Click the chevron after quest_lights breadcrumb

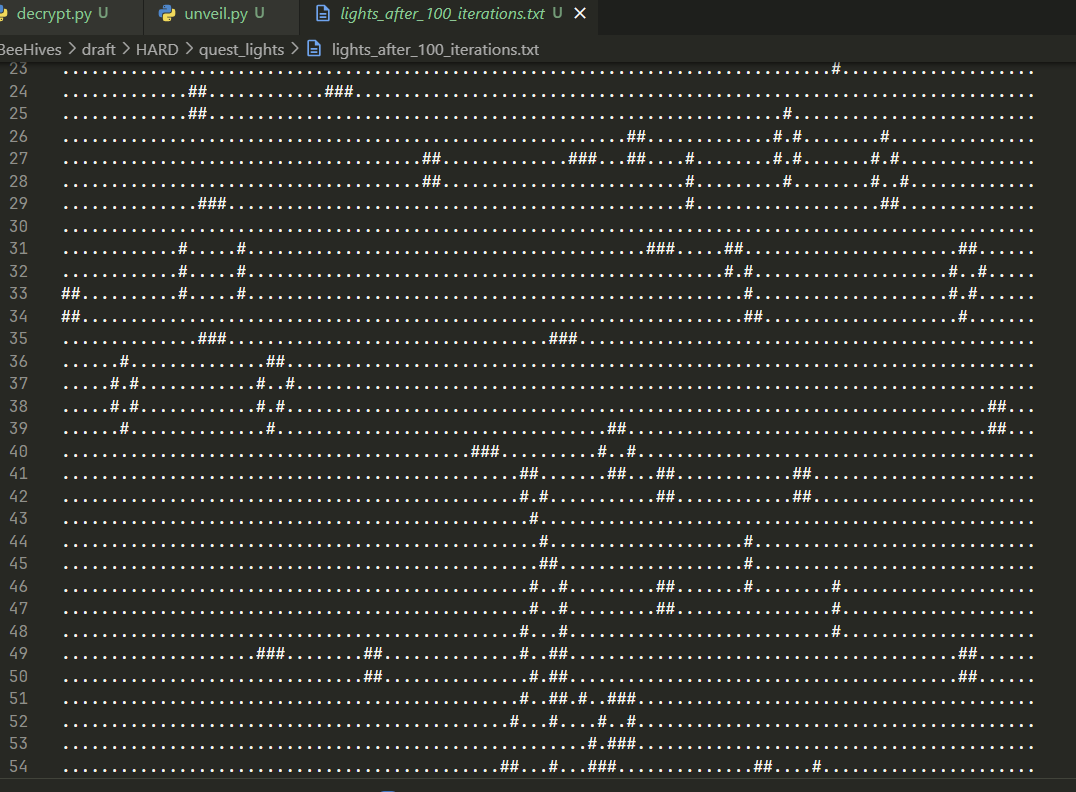tap(294, 49)
